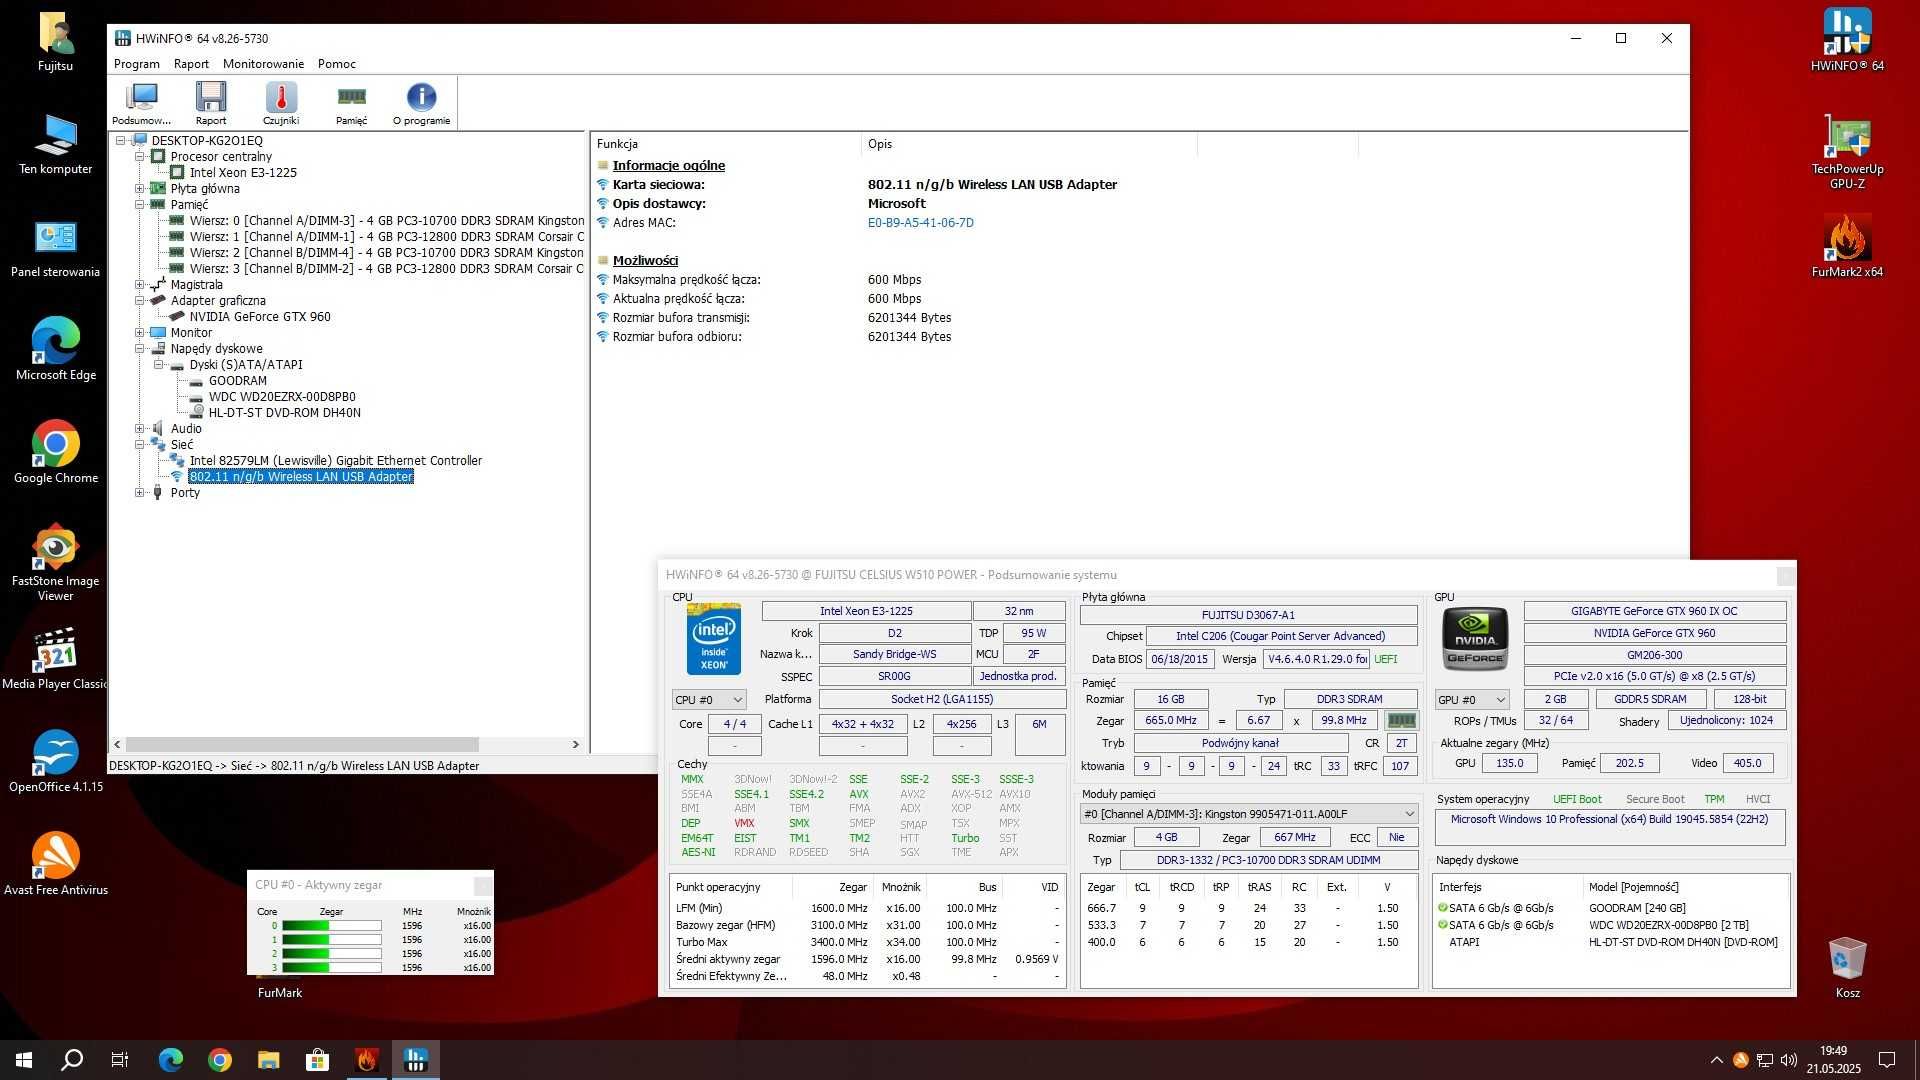The height and width of the screenshot is (1080, 1920).
Task: Click Core 3 clock bar
Action: click(x=332, y=968)
